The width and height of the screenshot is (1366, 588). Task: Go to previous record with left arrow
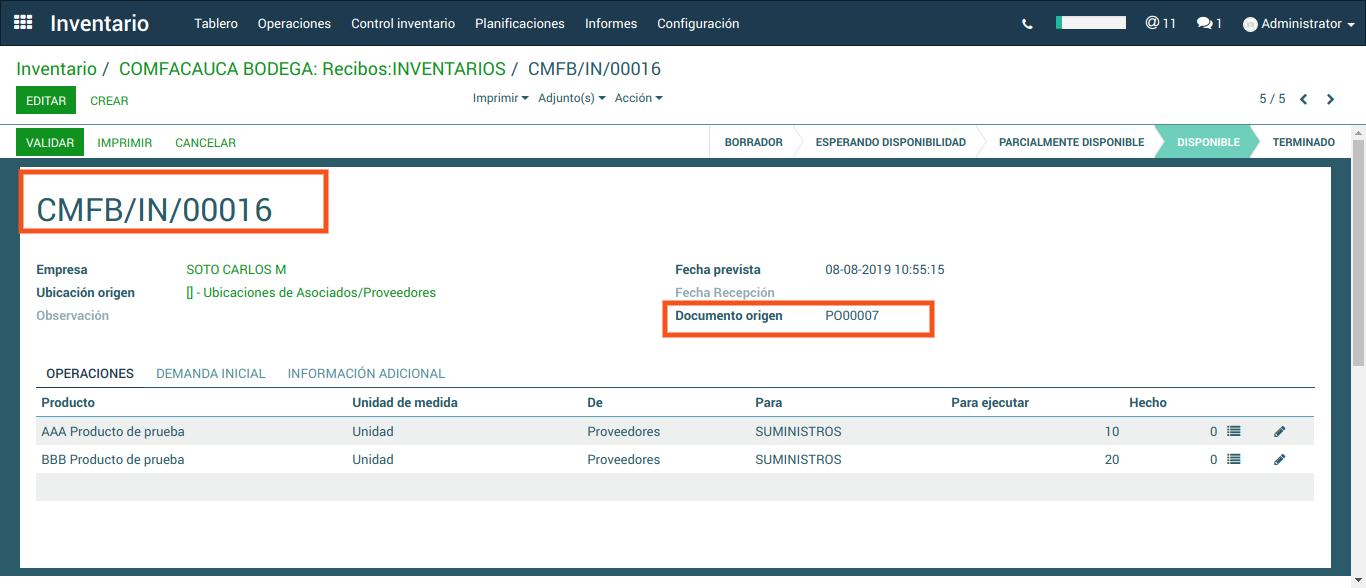[x=1304, y=99]
